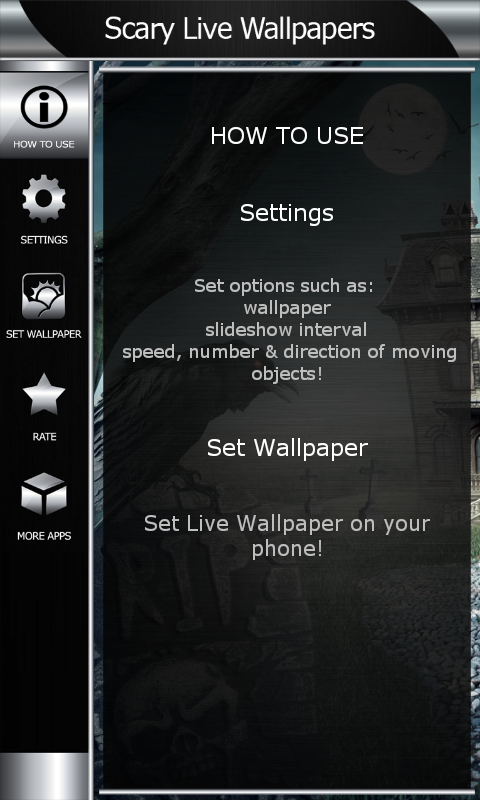Click the moon with bats in background
Screen dimensions: 480x800
[x=403, y=130]
